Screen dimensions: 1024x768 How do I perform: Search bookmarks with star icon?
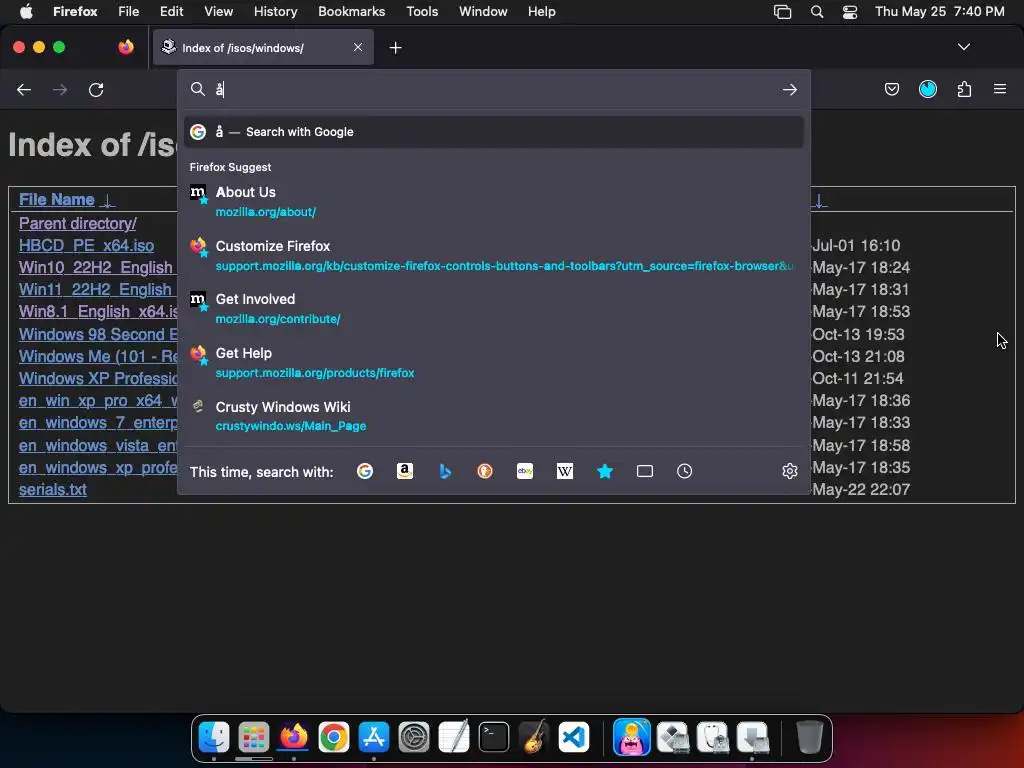605,471
